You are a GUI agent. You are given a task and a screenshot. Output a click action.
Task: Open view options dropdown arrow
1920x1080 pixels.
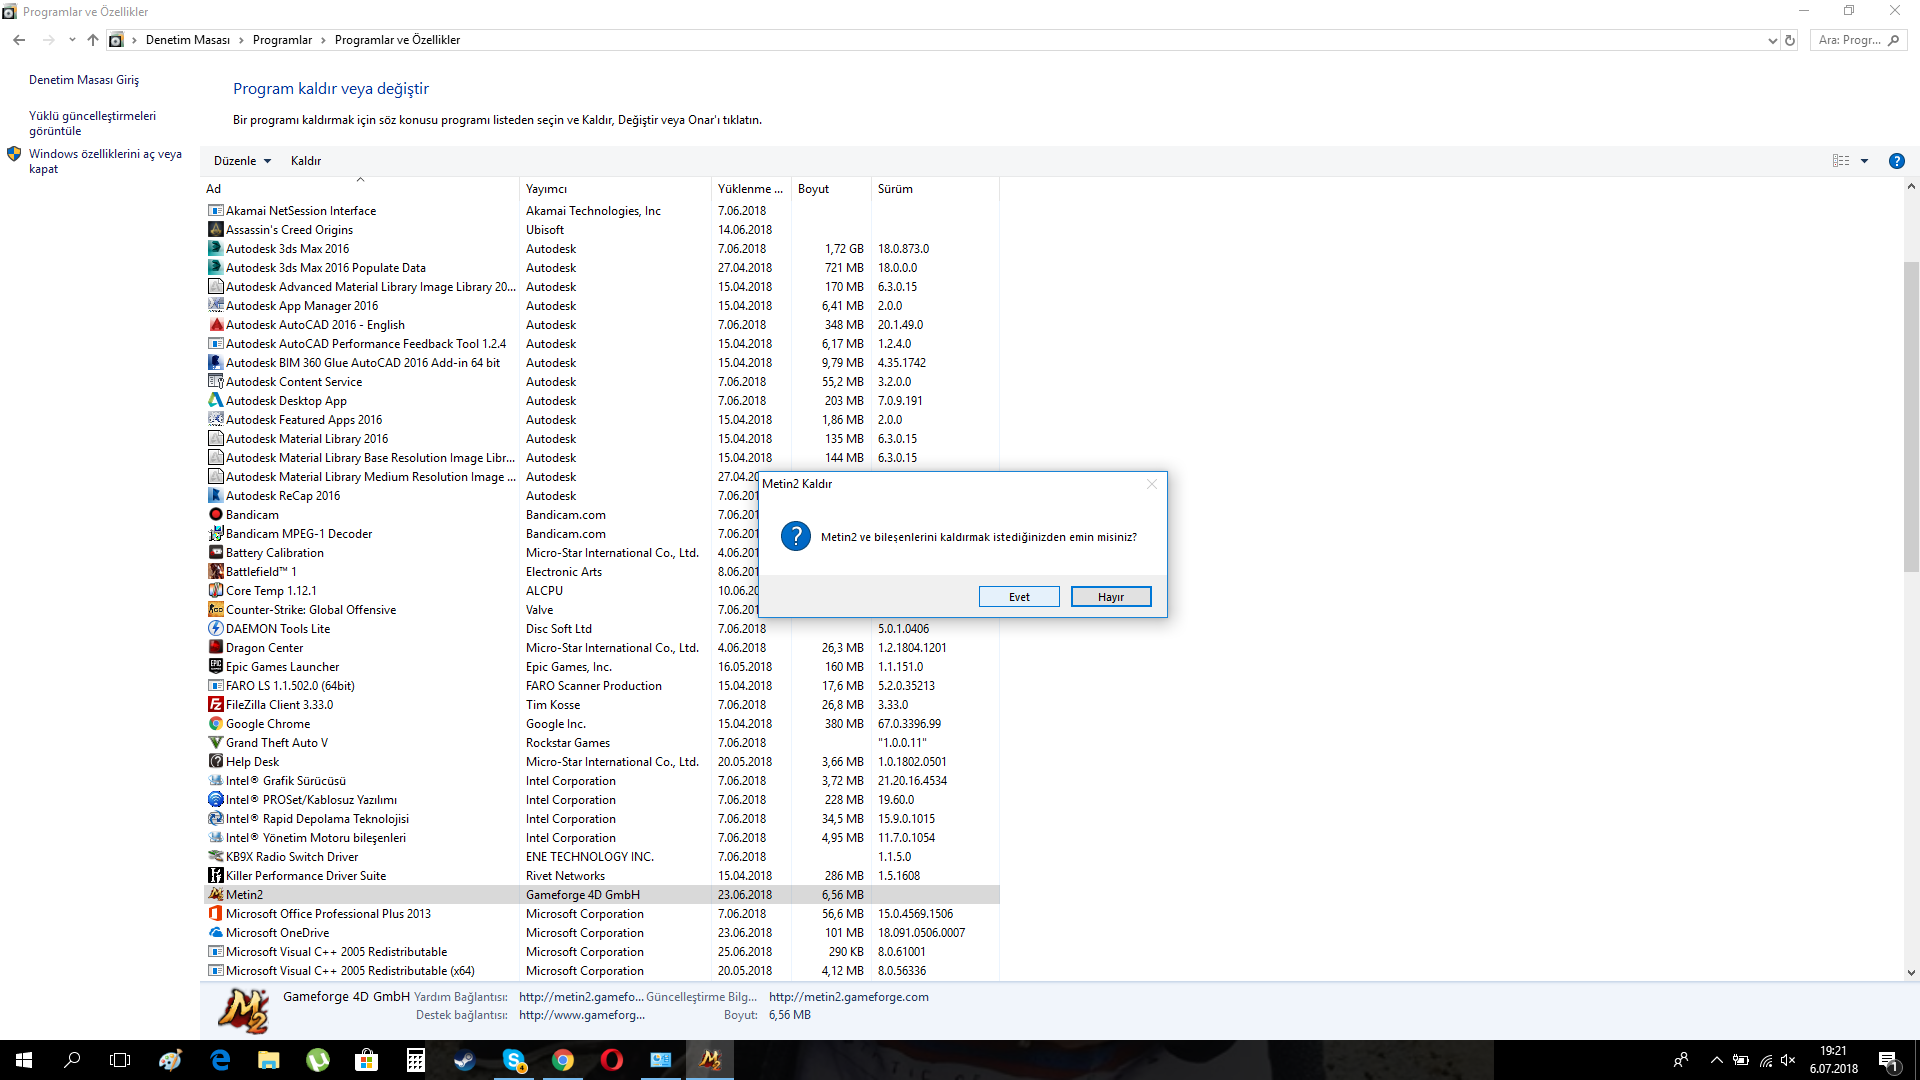coord(1864,161)
